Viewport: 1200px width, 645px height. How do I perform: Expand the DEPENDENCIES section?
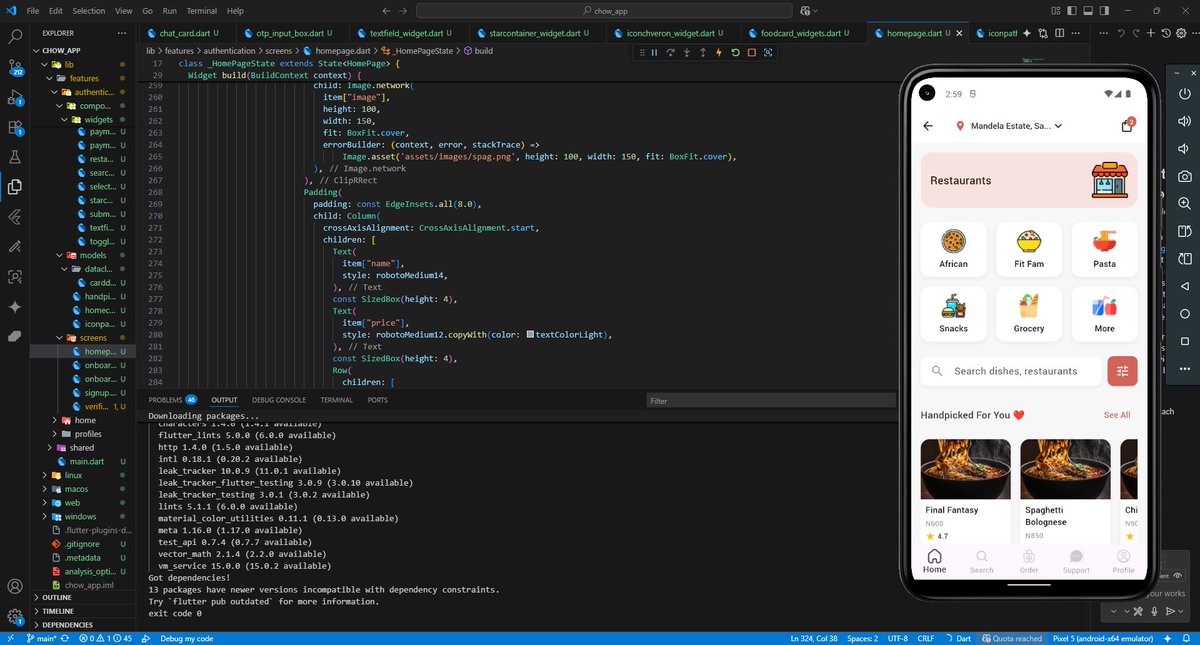pos(85,624)
